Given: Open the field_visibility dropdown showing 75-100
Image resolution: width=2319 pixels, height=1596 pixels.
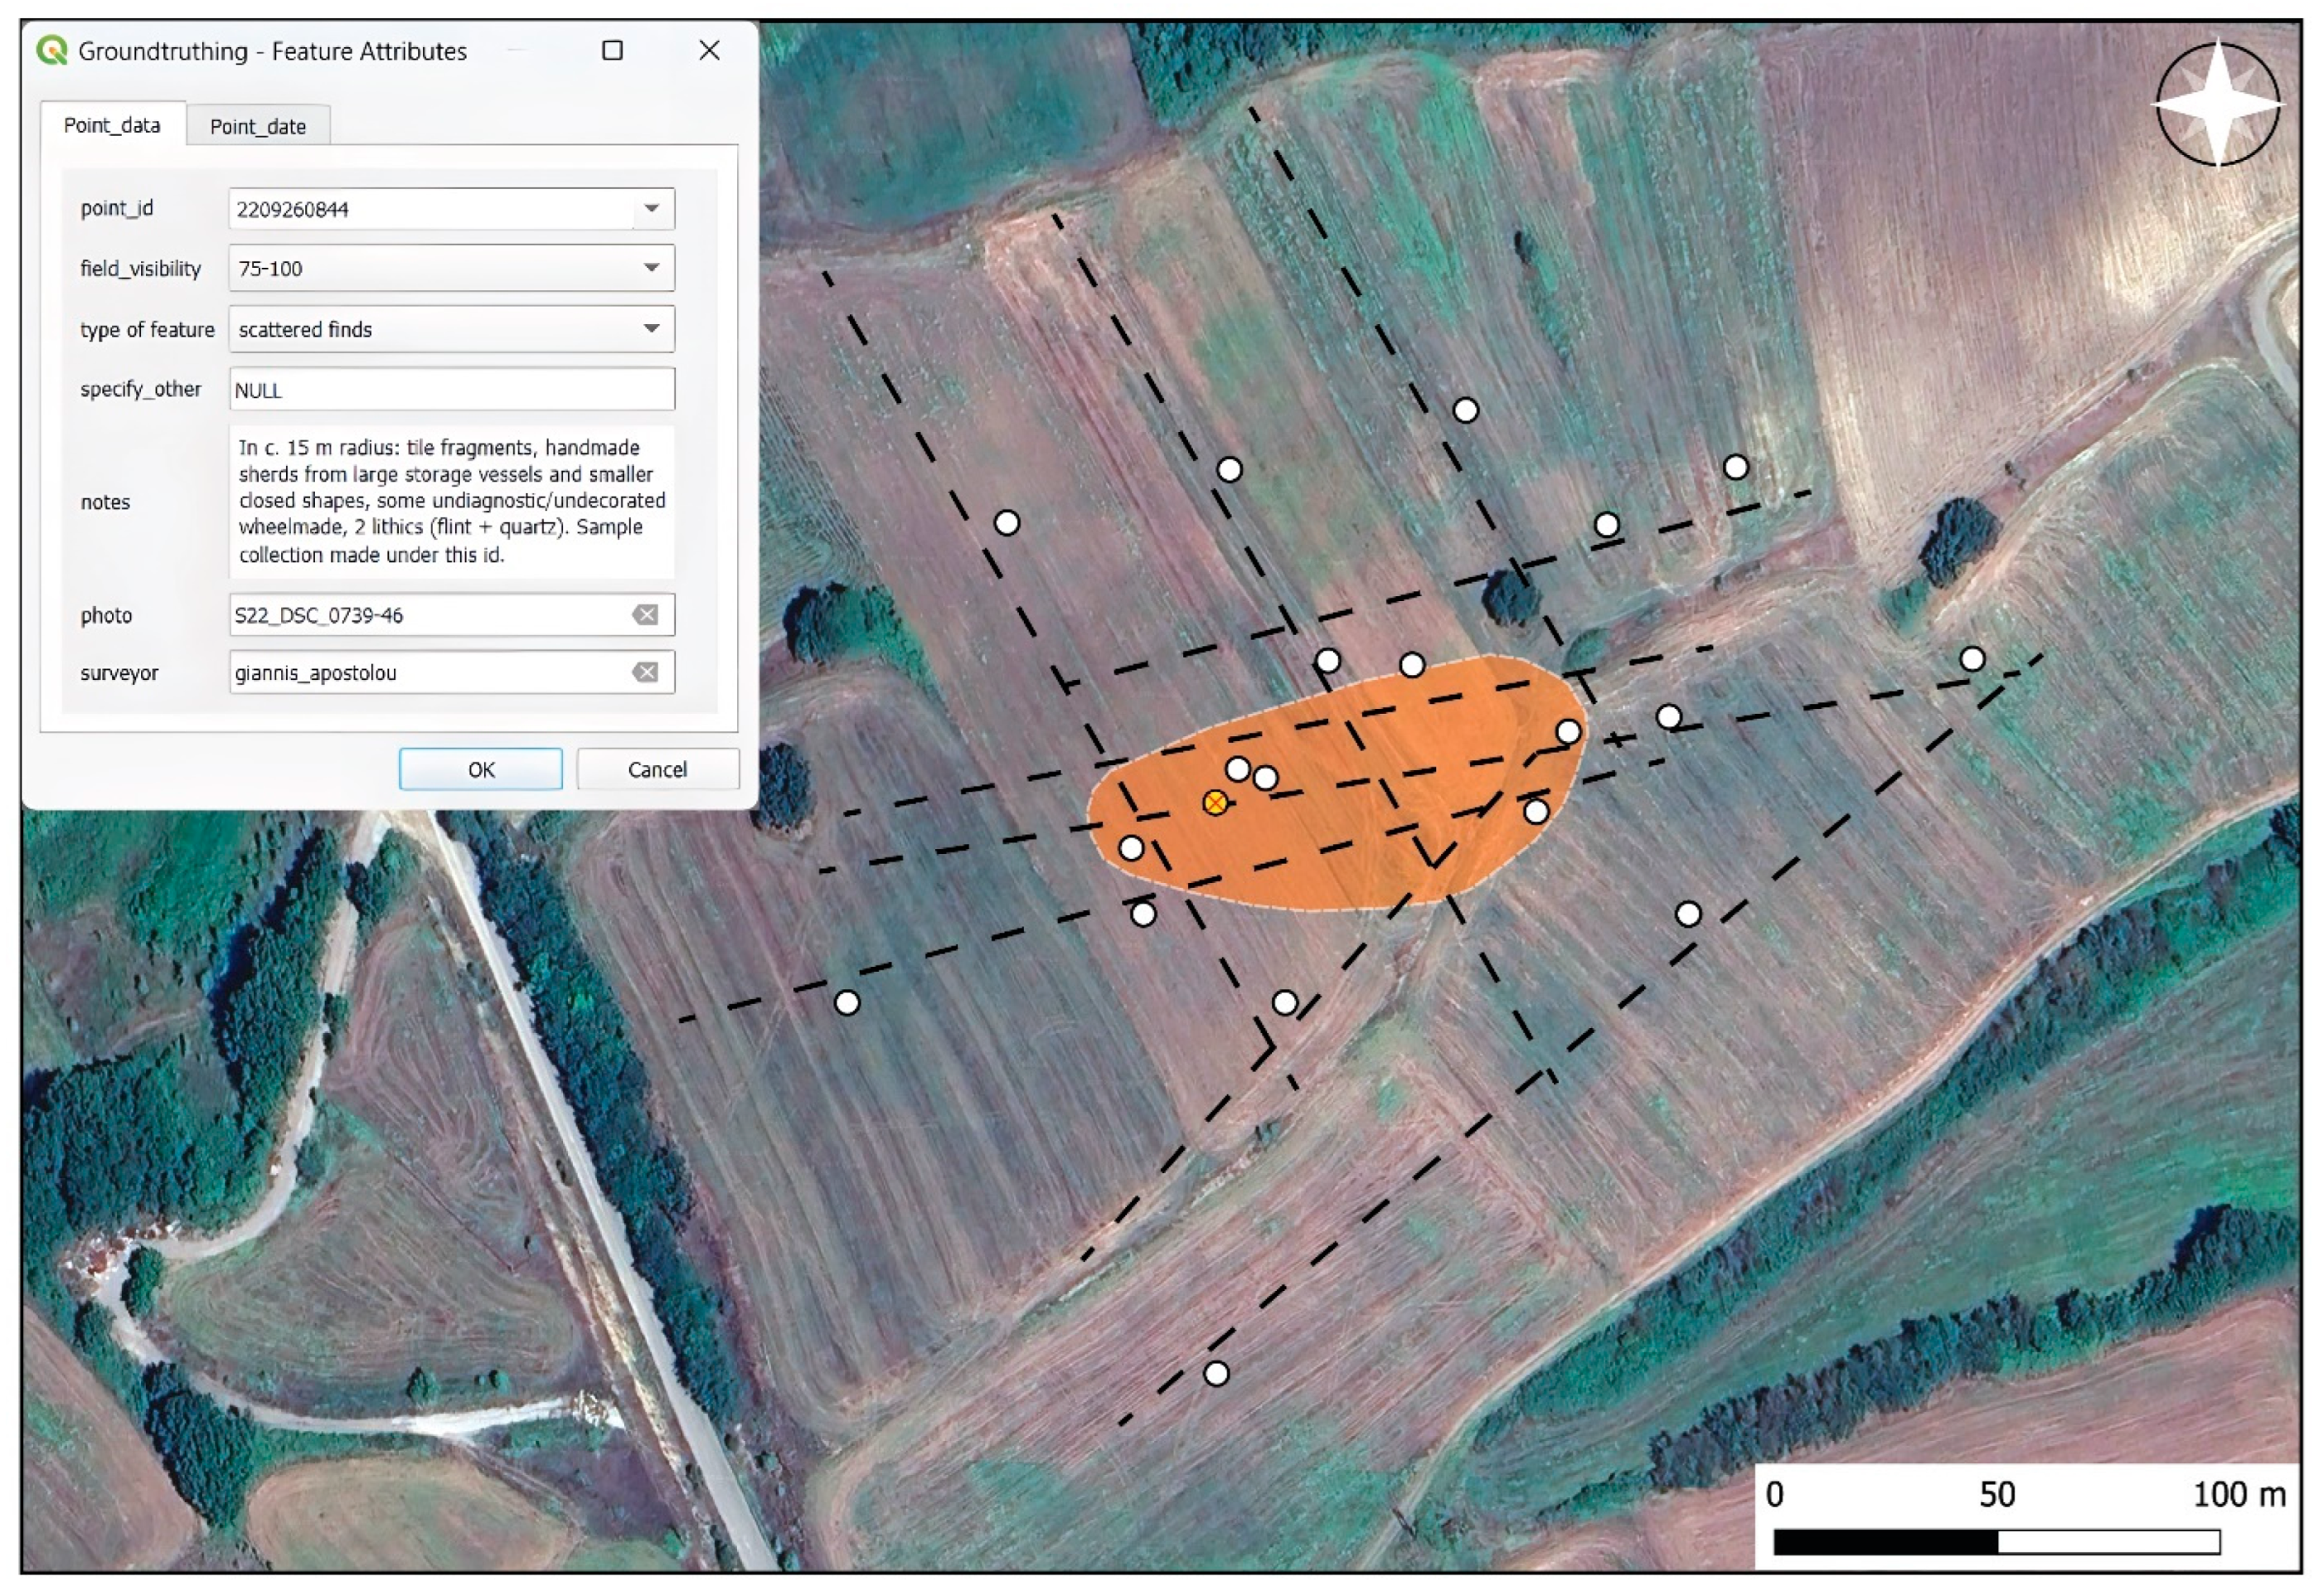Looking at the screenshot, I should tap(651, 267).
